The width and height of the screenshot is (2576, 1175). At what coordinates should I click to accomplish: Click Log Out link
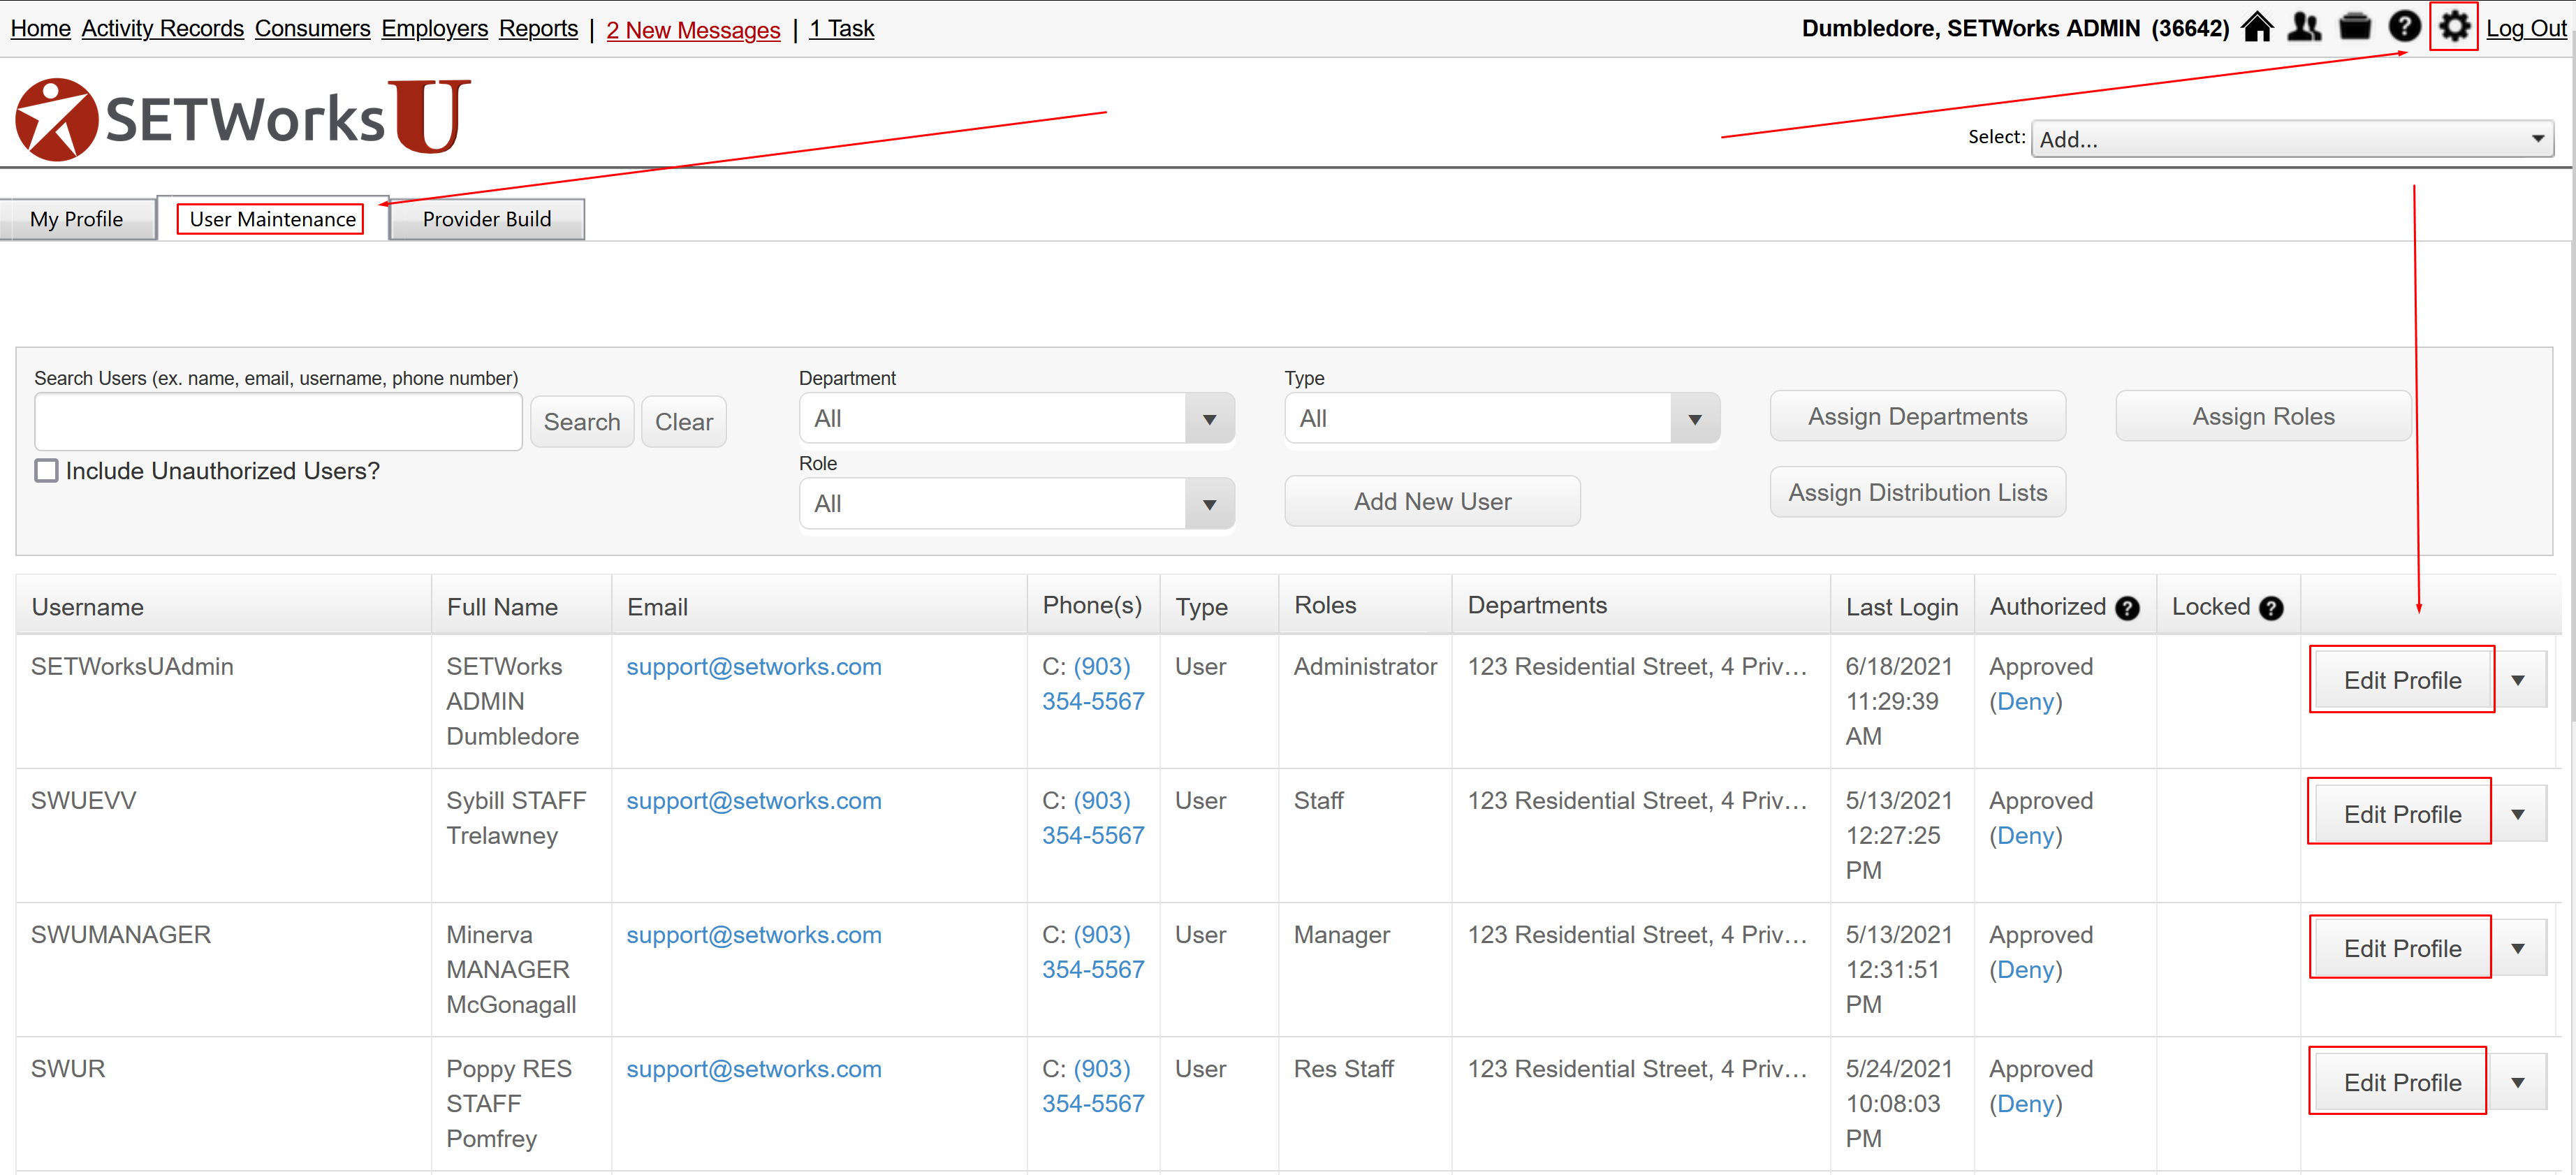[2526, 28]
